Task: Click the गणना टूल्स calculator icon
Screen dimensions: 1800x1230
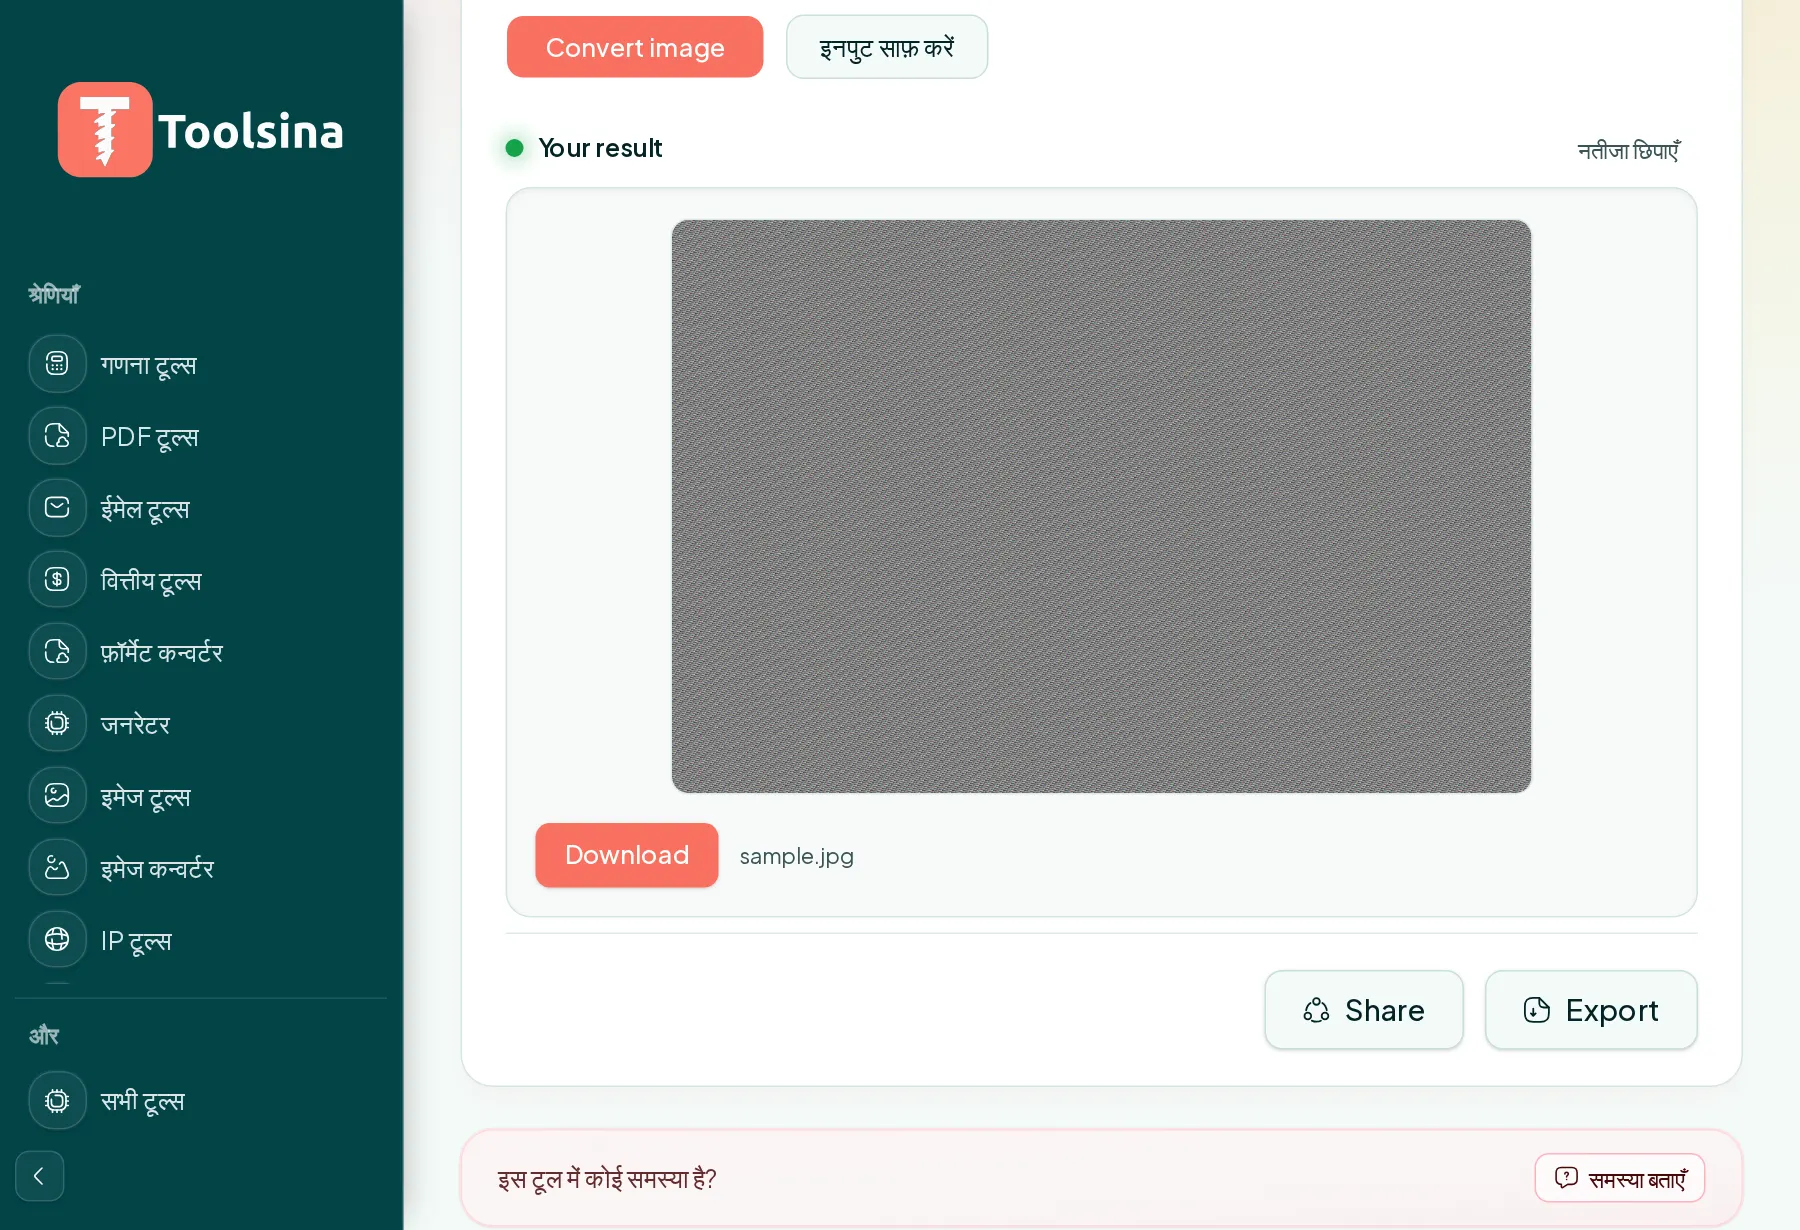Action: (57, 364)
